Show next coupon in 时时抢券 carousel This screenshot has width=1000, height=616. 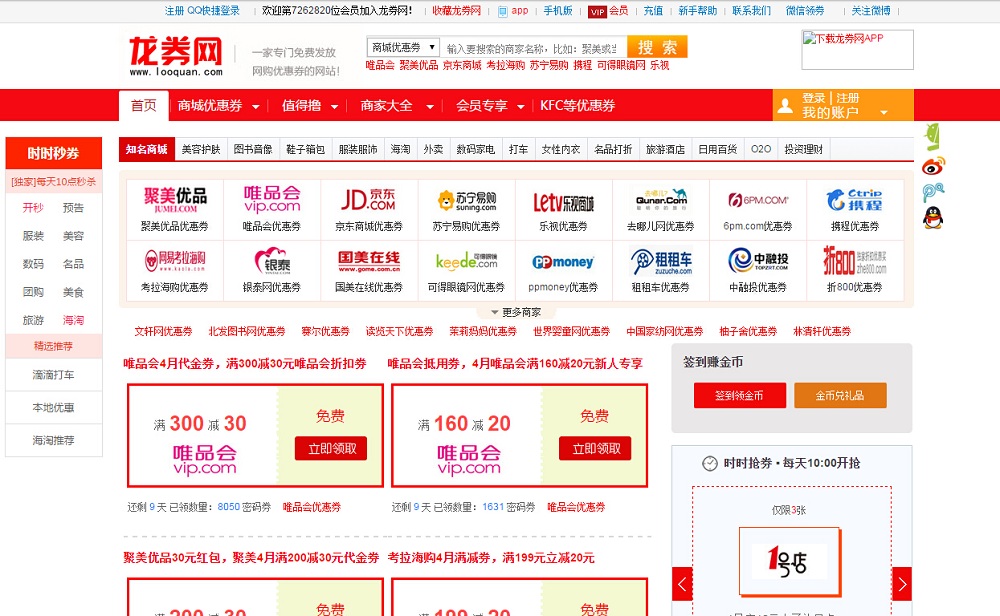(x=902, y=583)
